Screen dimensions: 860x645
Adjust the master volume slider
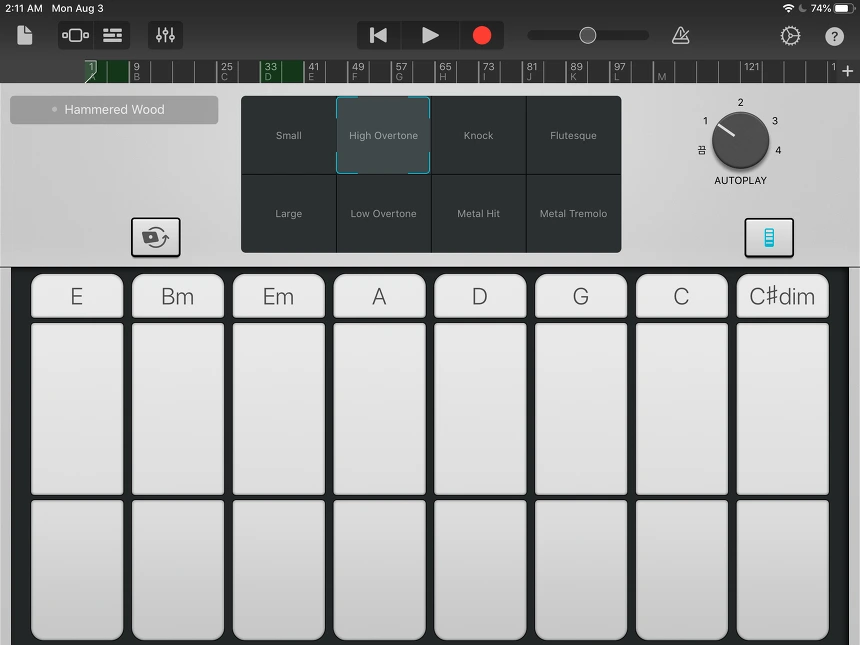(588, 36)
